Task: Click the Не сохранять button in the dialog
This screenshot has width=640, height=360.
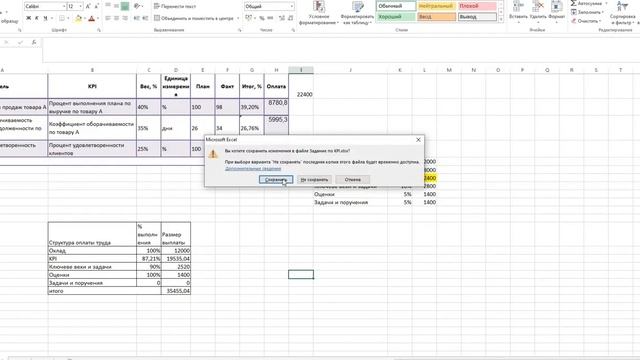Action: tap(314, 180)
